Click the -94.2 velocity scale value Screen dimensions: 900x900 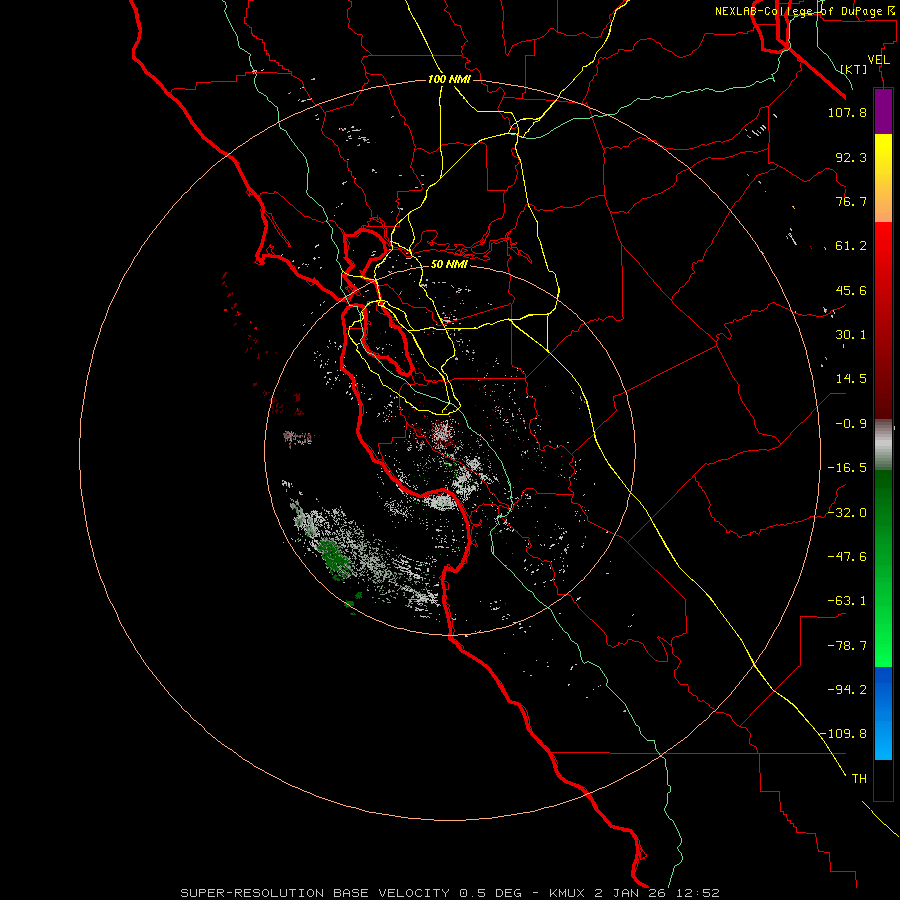click(x=847, y=690)
